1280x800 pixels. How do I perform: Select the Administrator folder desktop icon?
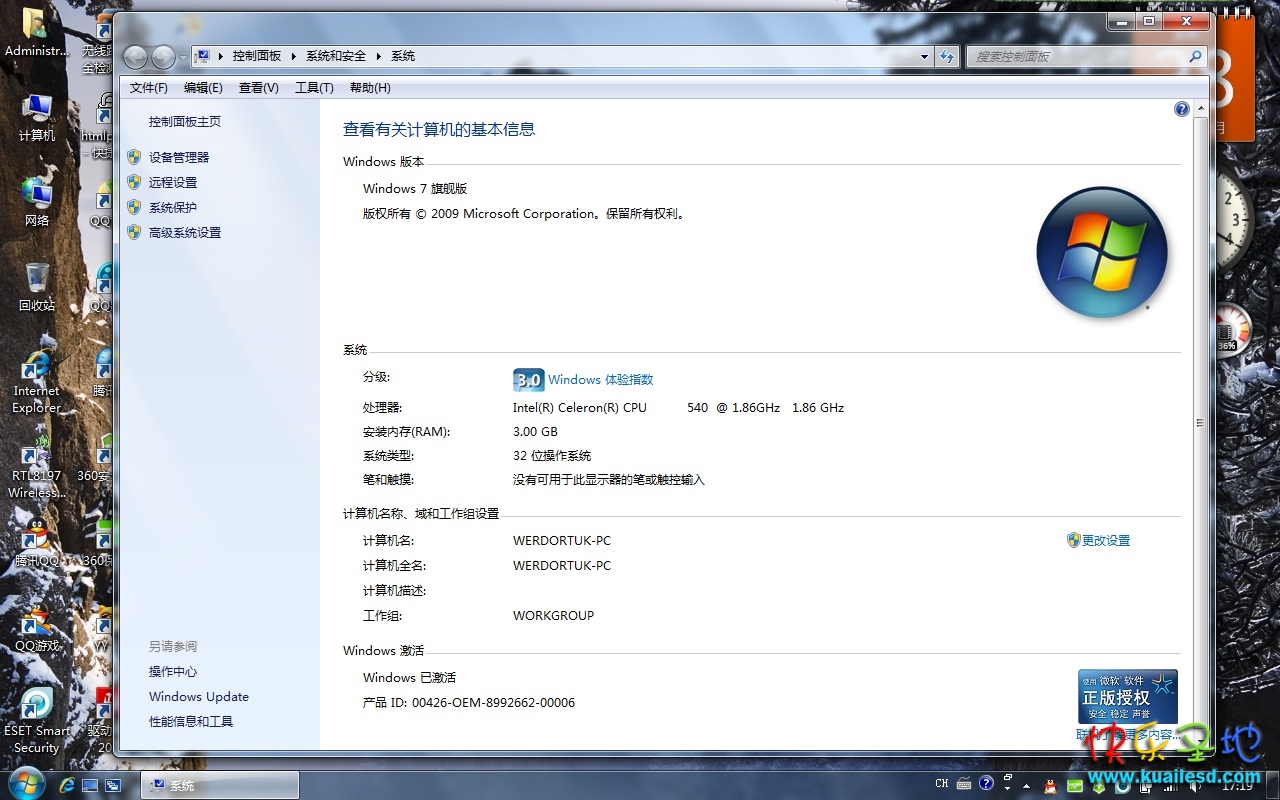click(x=36, y=33)
